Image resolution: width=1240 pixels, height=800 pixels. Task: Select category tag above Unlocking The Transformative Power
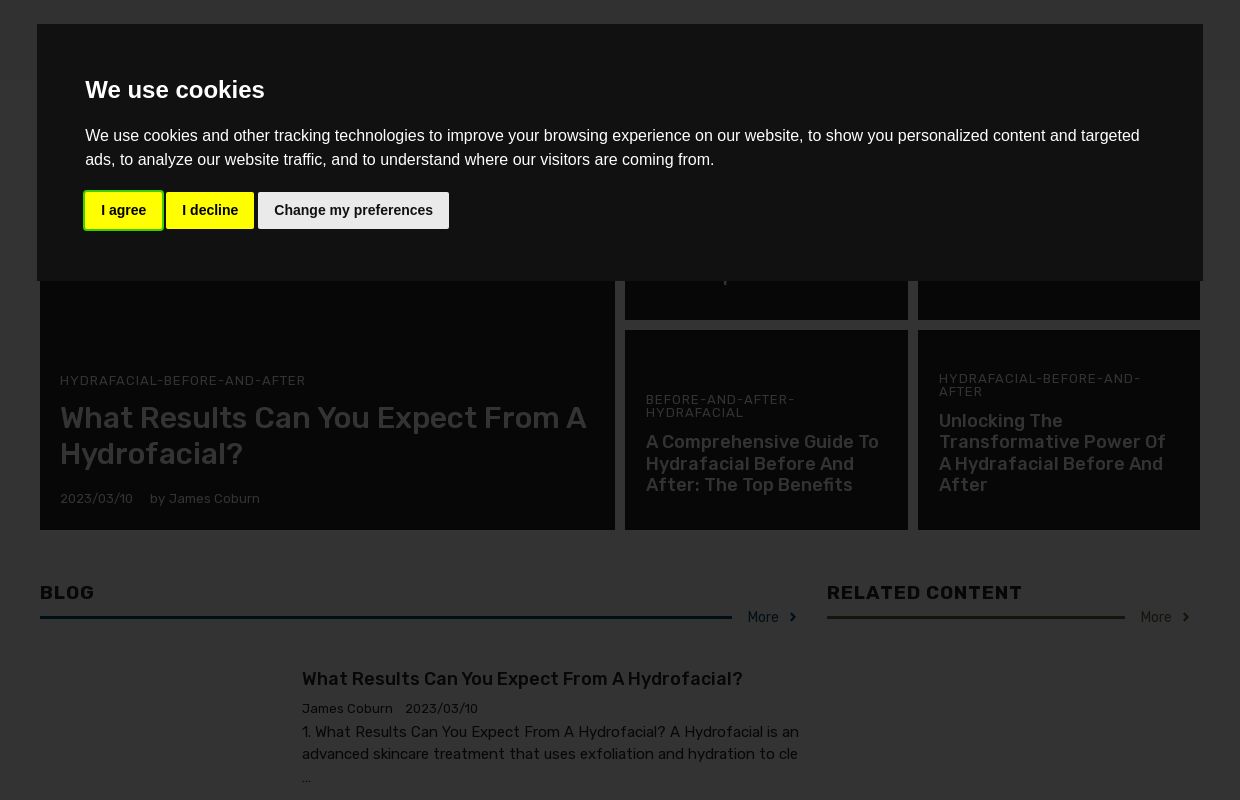(1038, 385)
